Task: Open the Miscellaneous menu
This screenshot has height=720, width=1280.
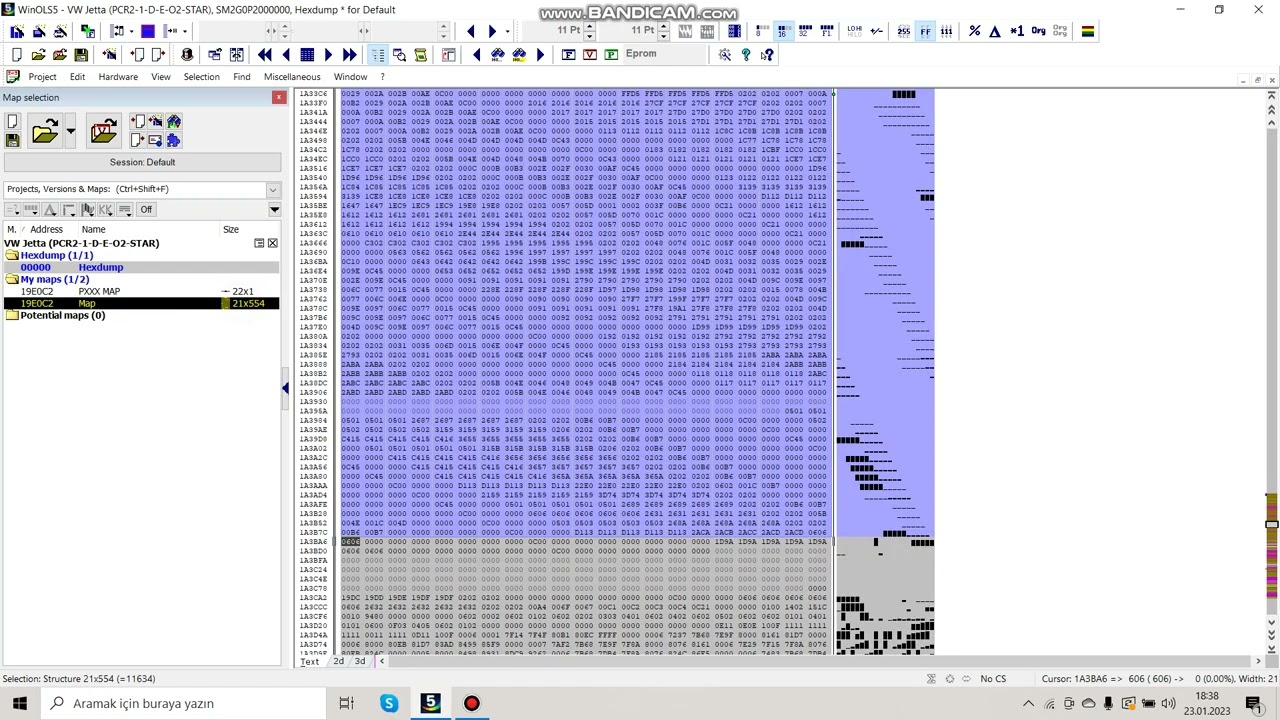Action: pos(292,77)
